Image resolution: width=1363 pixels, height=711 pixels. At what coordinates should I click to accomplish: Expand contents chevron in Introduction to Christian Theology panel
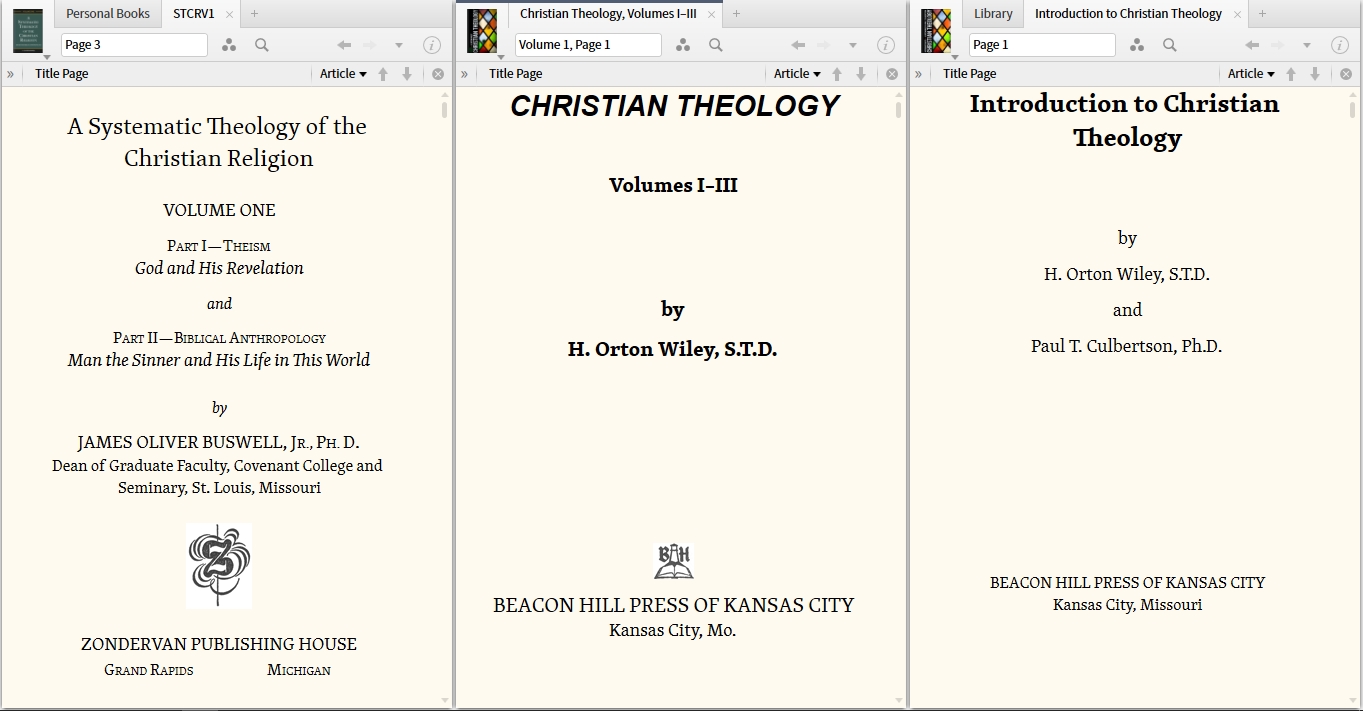[x=918, y=74]
